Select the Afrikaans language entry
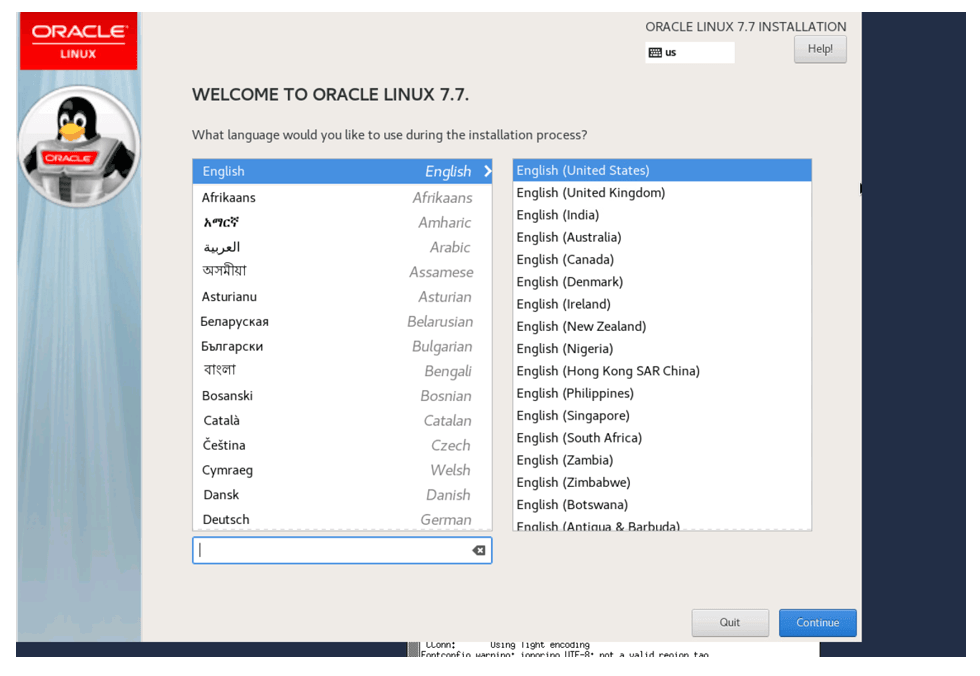This screenshot has height=676, width=980. [x=300, y=197]
